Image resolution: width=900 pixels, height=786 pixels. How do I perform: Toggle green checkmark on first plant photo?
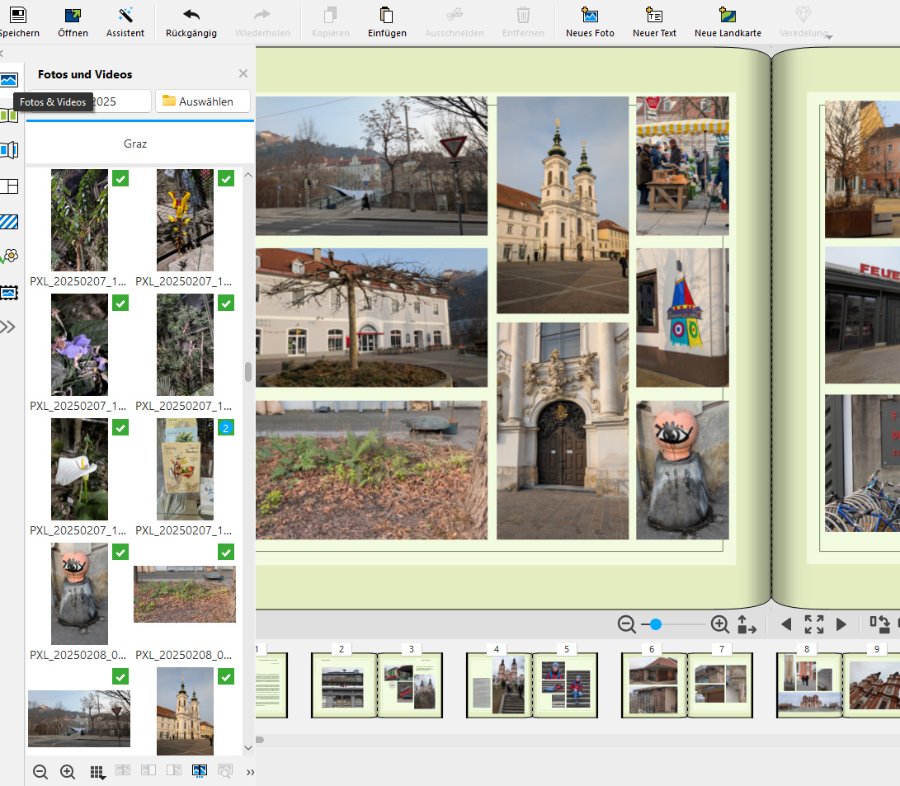coord(120,178)
